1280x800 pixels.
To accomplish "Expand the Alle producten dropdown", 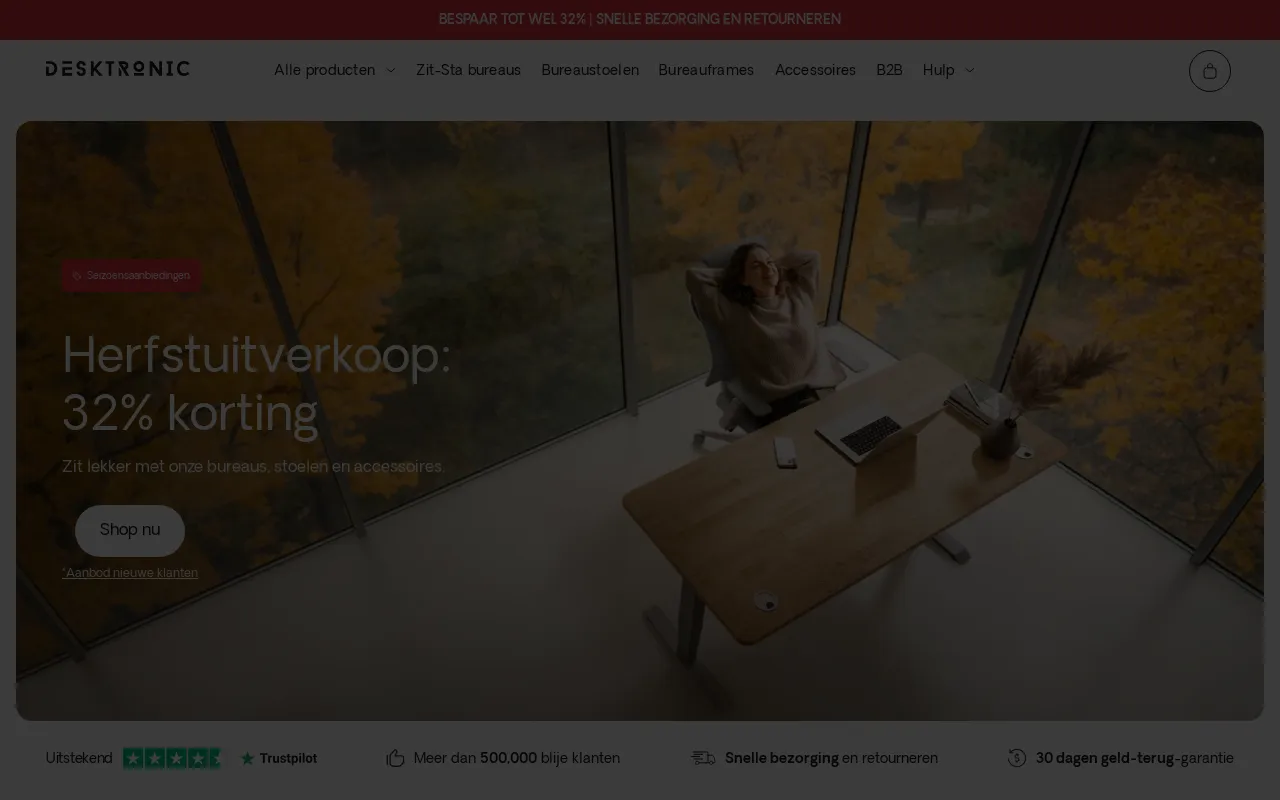I will coord(334,70).
